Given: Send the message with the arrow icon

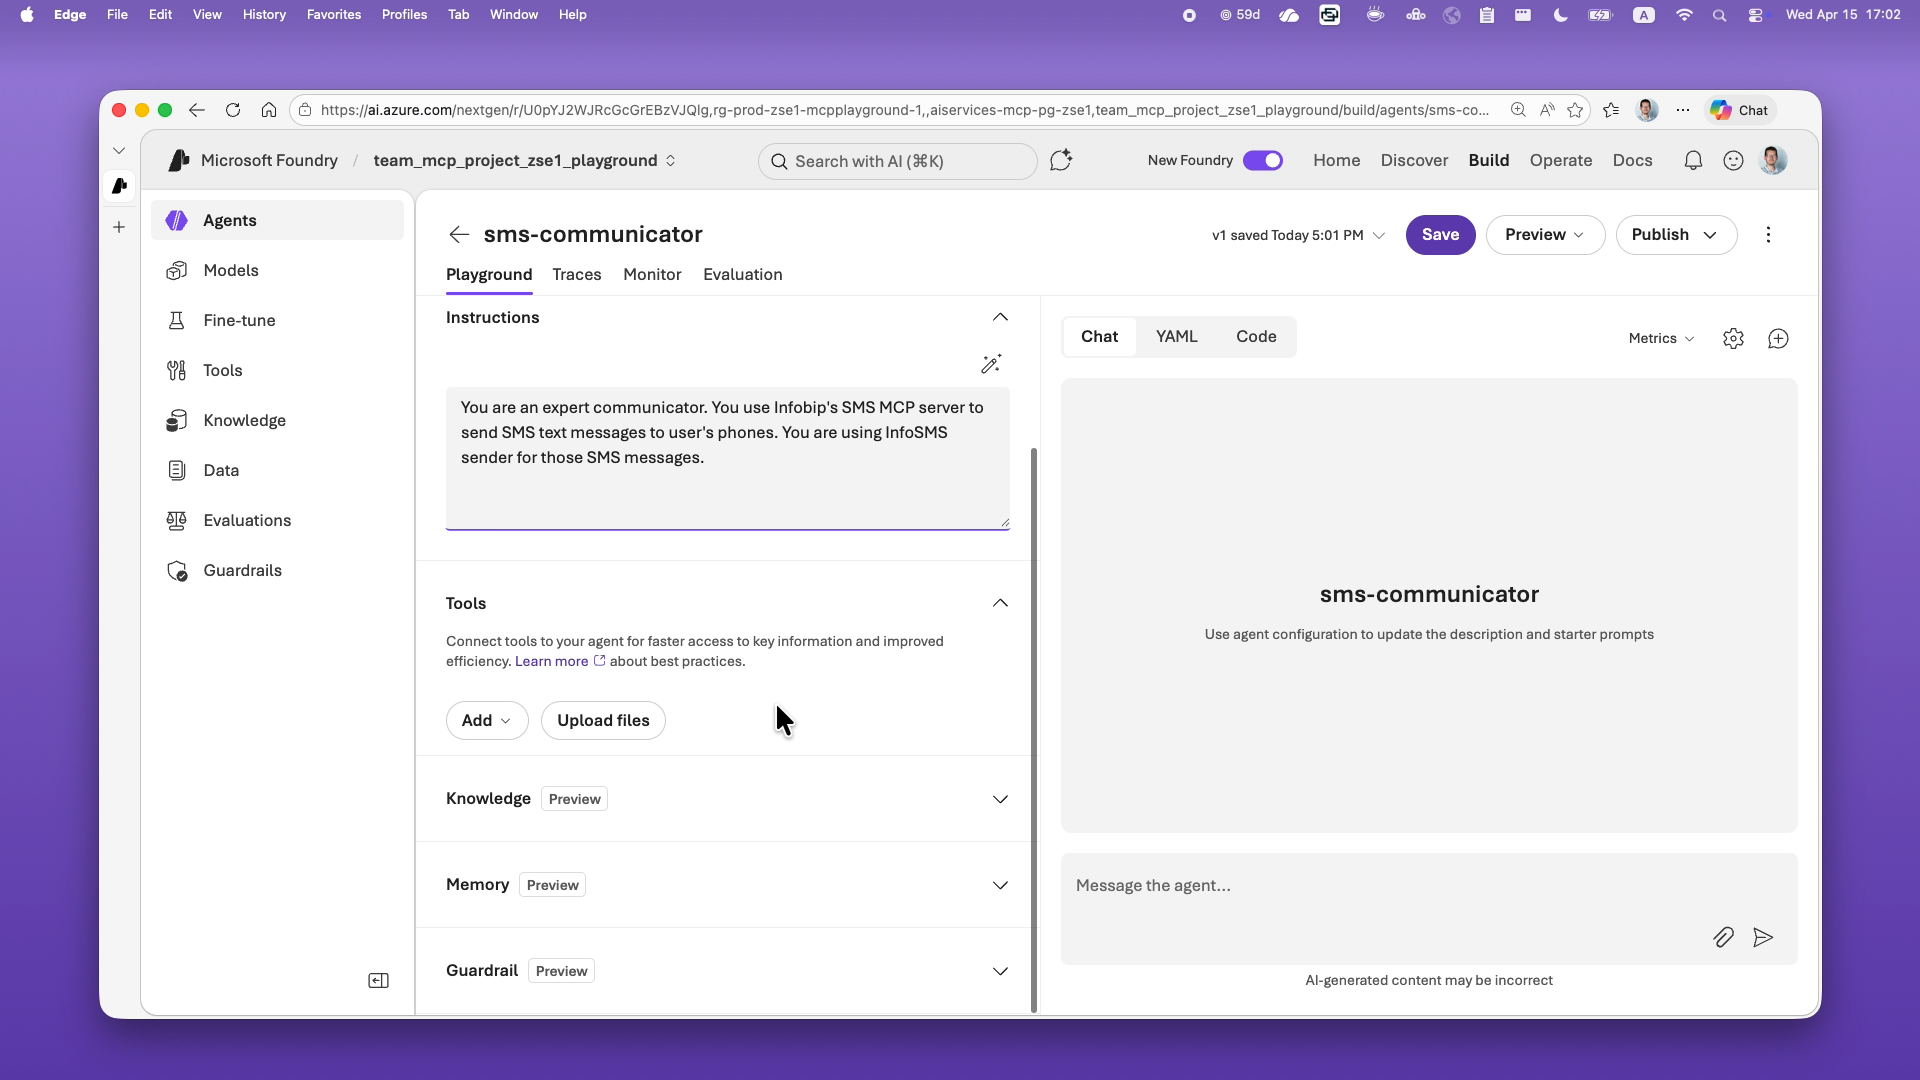Looking at the screenshot, I should point(1764,937).
